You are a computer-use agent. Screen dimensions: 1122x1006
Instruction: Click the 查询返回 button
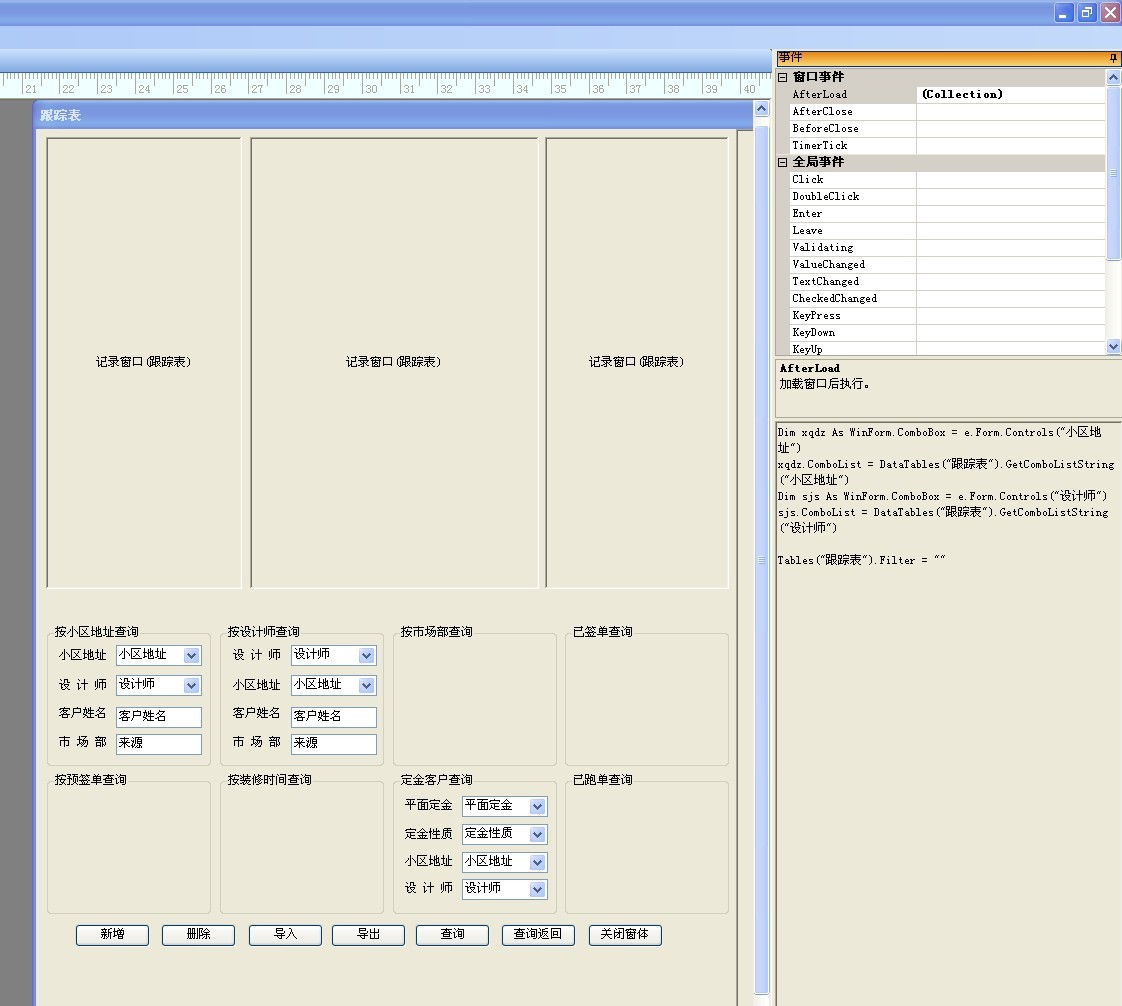tap(538, 934)
